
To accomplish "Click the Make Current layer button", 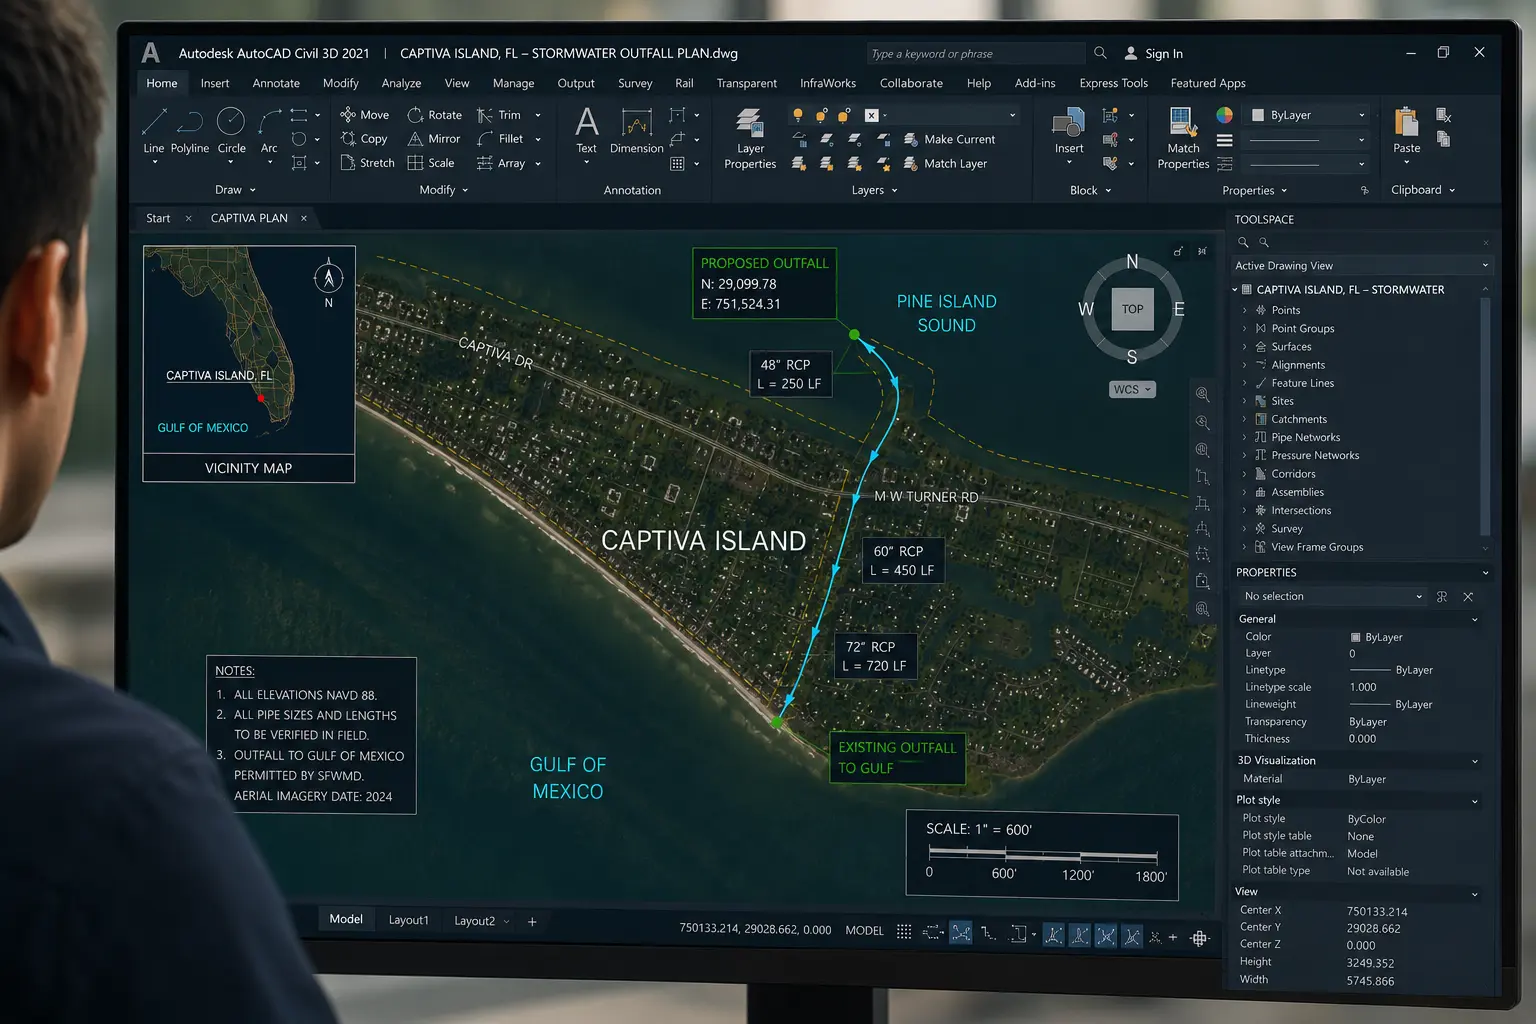I will coord(949,139).
